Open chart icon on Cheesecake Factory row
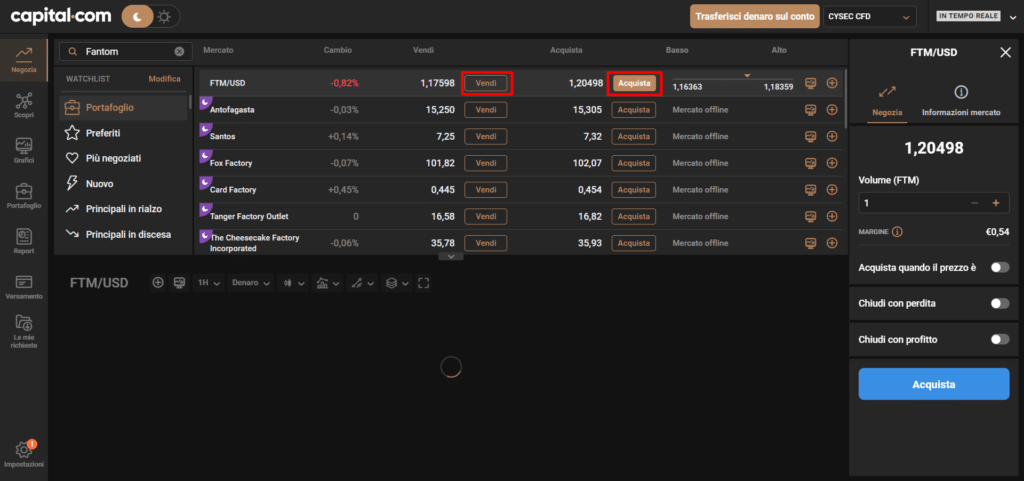 tap(810, 243)
